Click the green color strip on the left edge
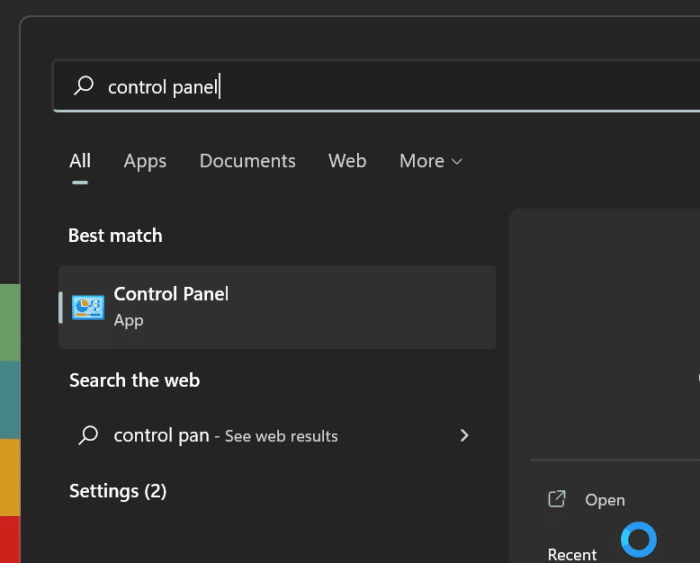This screenshot has height=563, width=700. click(x=9, y=322)
